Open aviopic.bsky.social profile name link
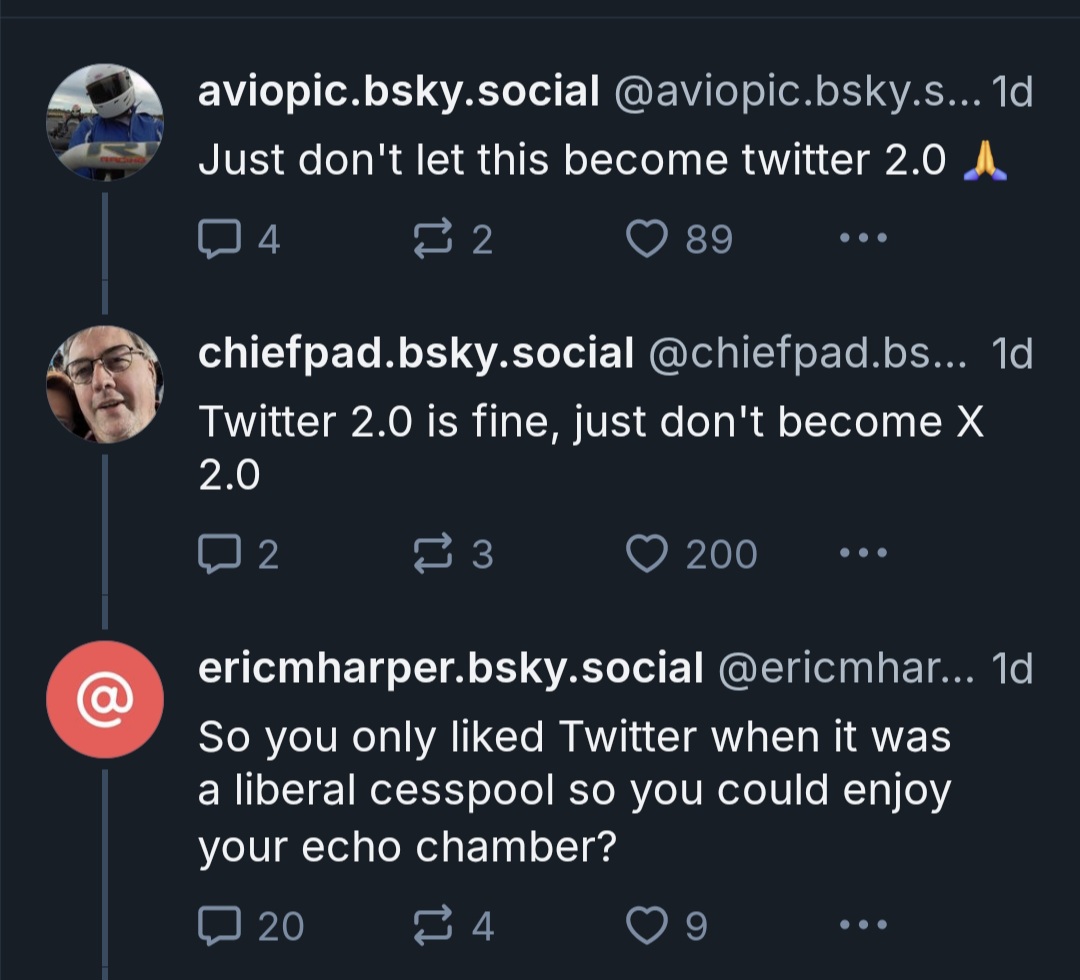Screen dimensions: 1080x980 click(x=398, y=93)
